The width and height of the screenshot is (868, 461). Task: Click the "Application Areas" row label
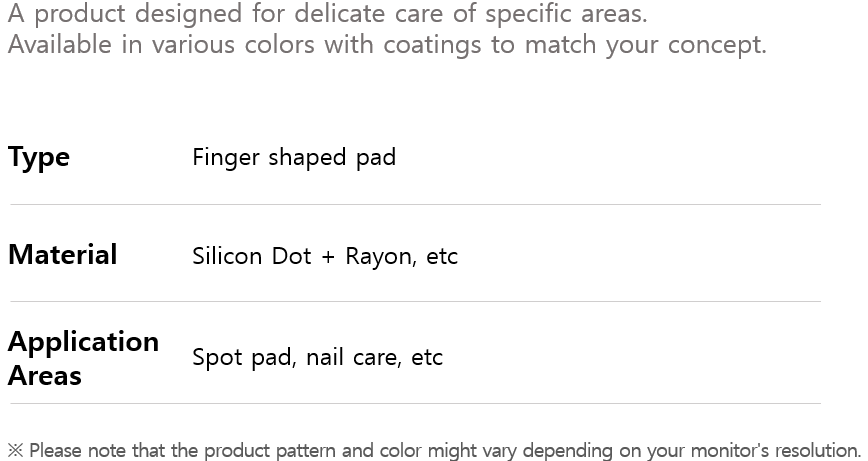click(83, 358)
